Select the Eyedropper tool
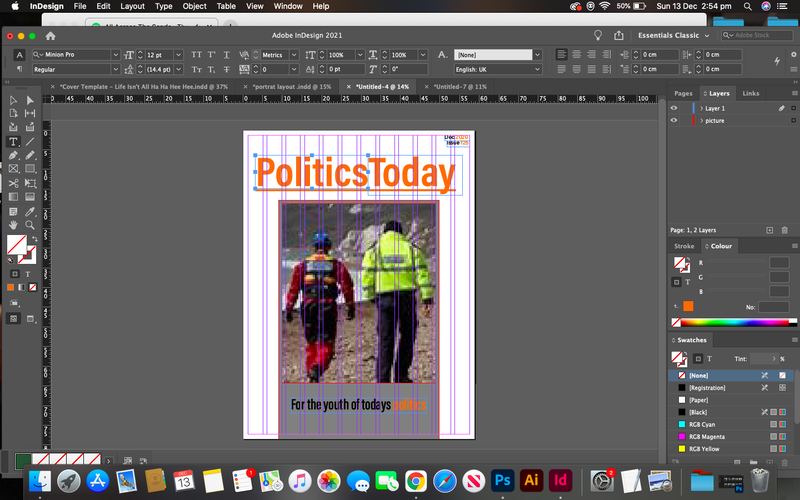 coord(30,211)
